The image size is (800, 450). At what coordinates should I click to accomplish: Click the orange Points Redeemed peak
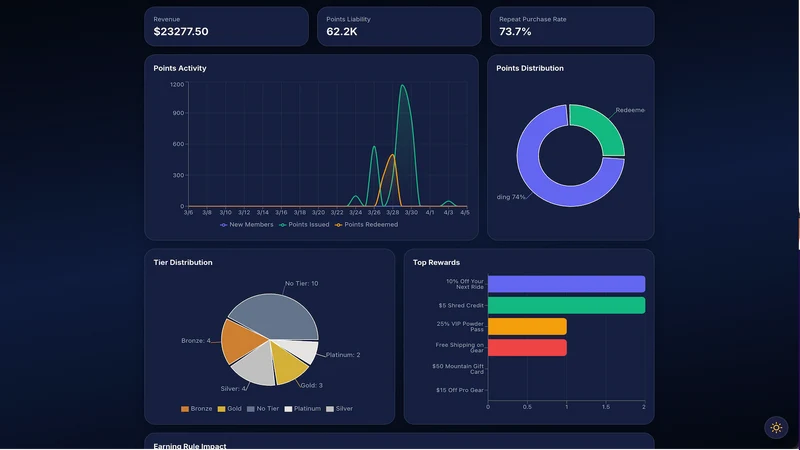pos(392,156)
